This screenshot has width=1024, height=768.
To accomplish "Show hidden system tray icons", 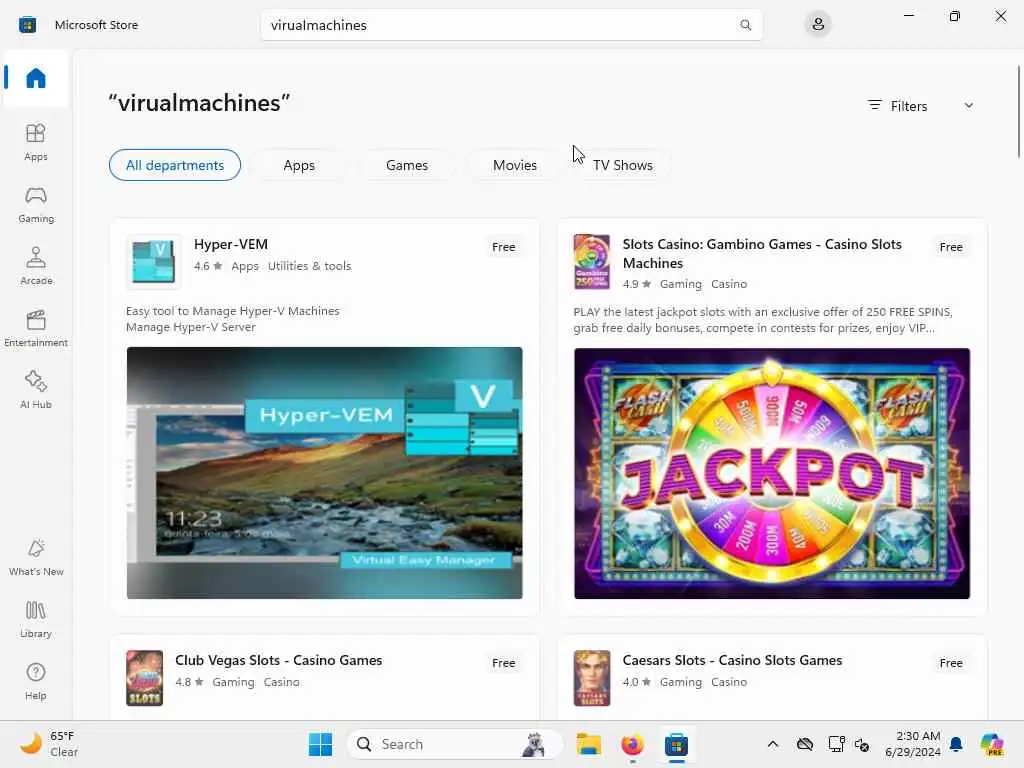I will pyautogui.click(x=773, y=744).
